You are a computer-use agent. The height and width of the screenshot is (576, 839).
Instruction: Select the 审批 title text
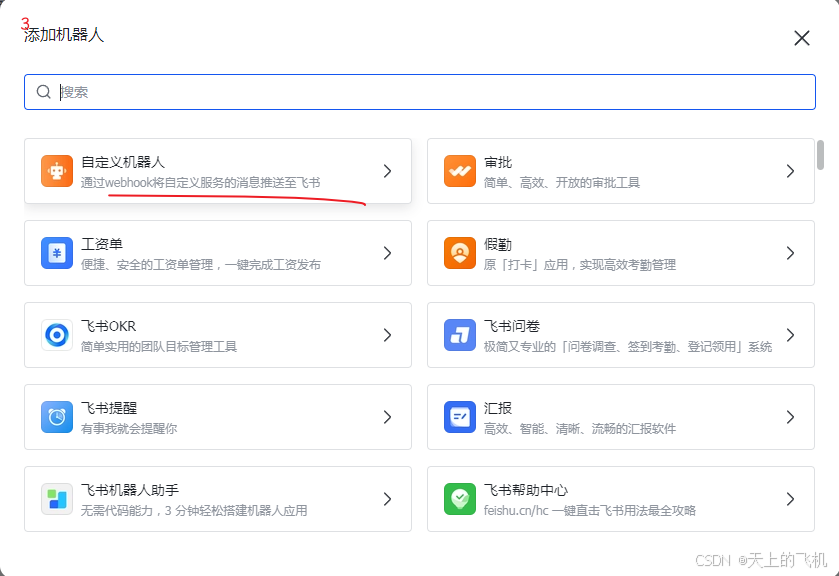[x=498, y=162]
